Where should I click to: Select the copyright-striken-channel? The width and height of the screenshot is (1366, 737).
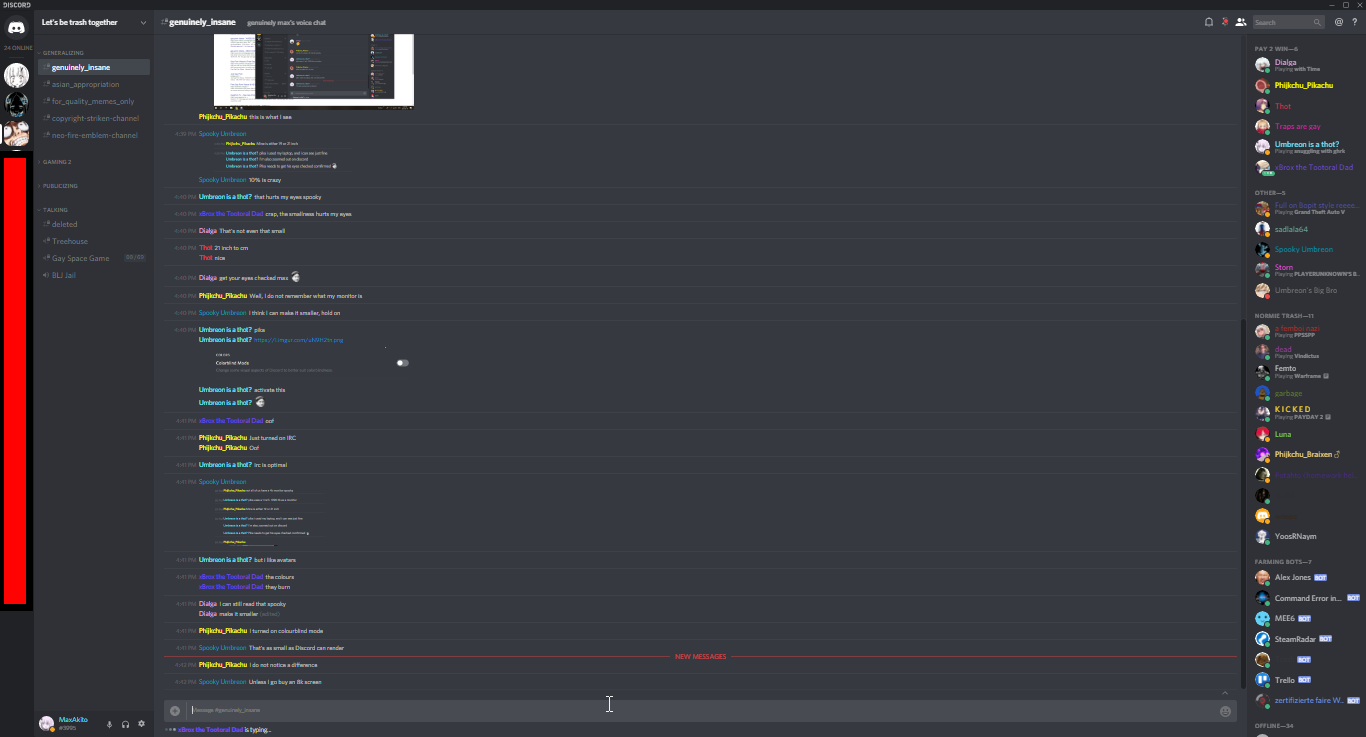tap(94, 118)
